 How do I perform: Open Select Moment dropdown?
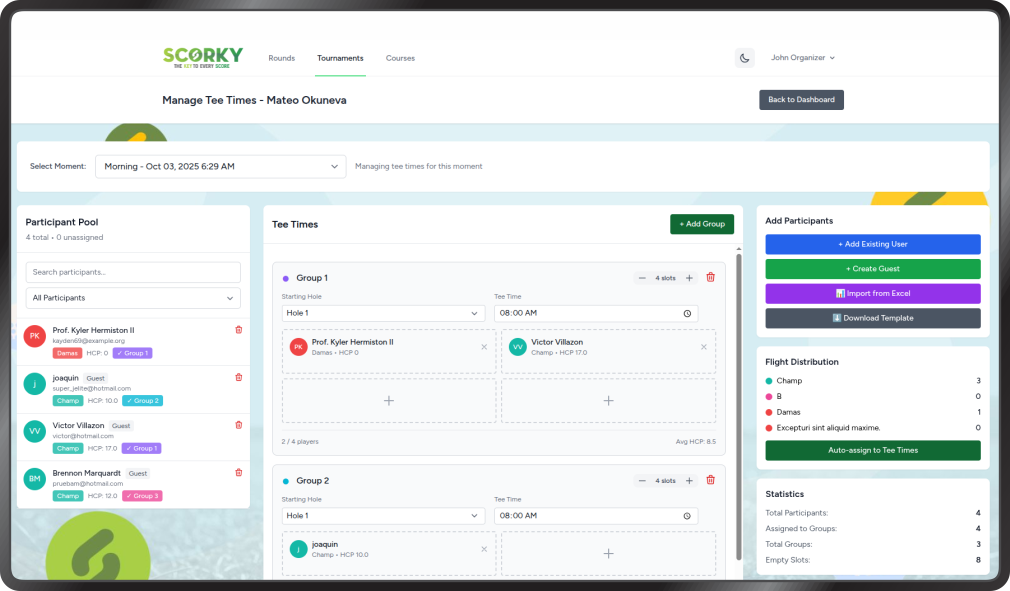[x=220, y=166]
